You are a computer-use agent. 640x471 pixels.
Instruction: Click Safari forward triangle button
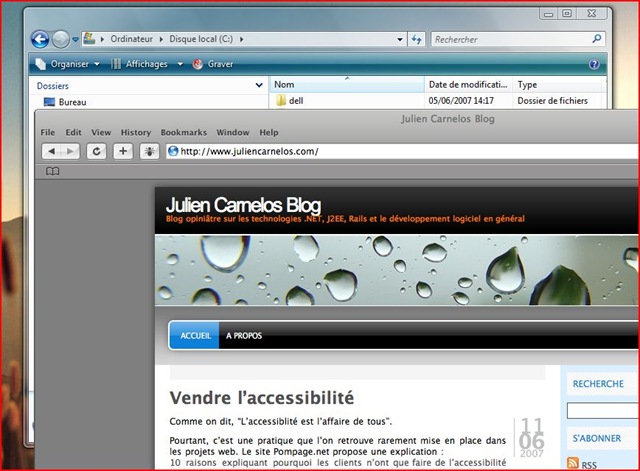(x=70, y=151)
